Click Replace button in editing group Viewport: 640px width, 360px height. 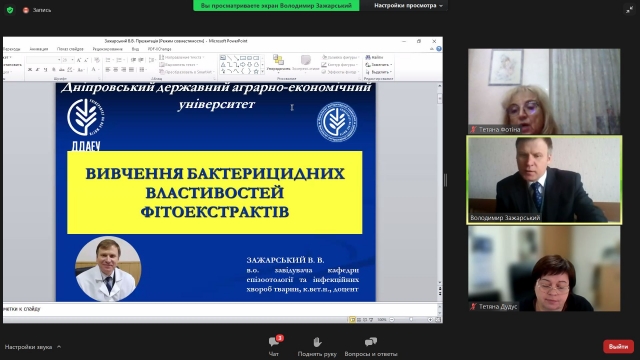tap(378, 64)
